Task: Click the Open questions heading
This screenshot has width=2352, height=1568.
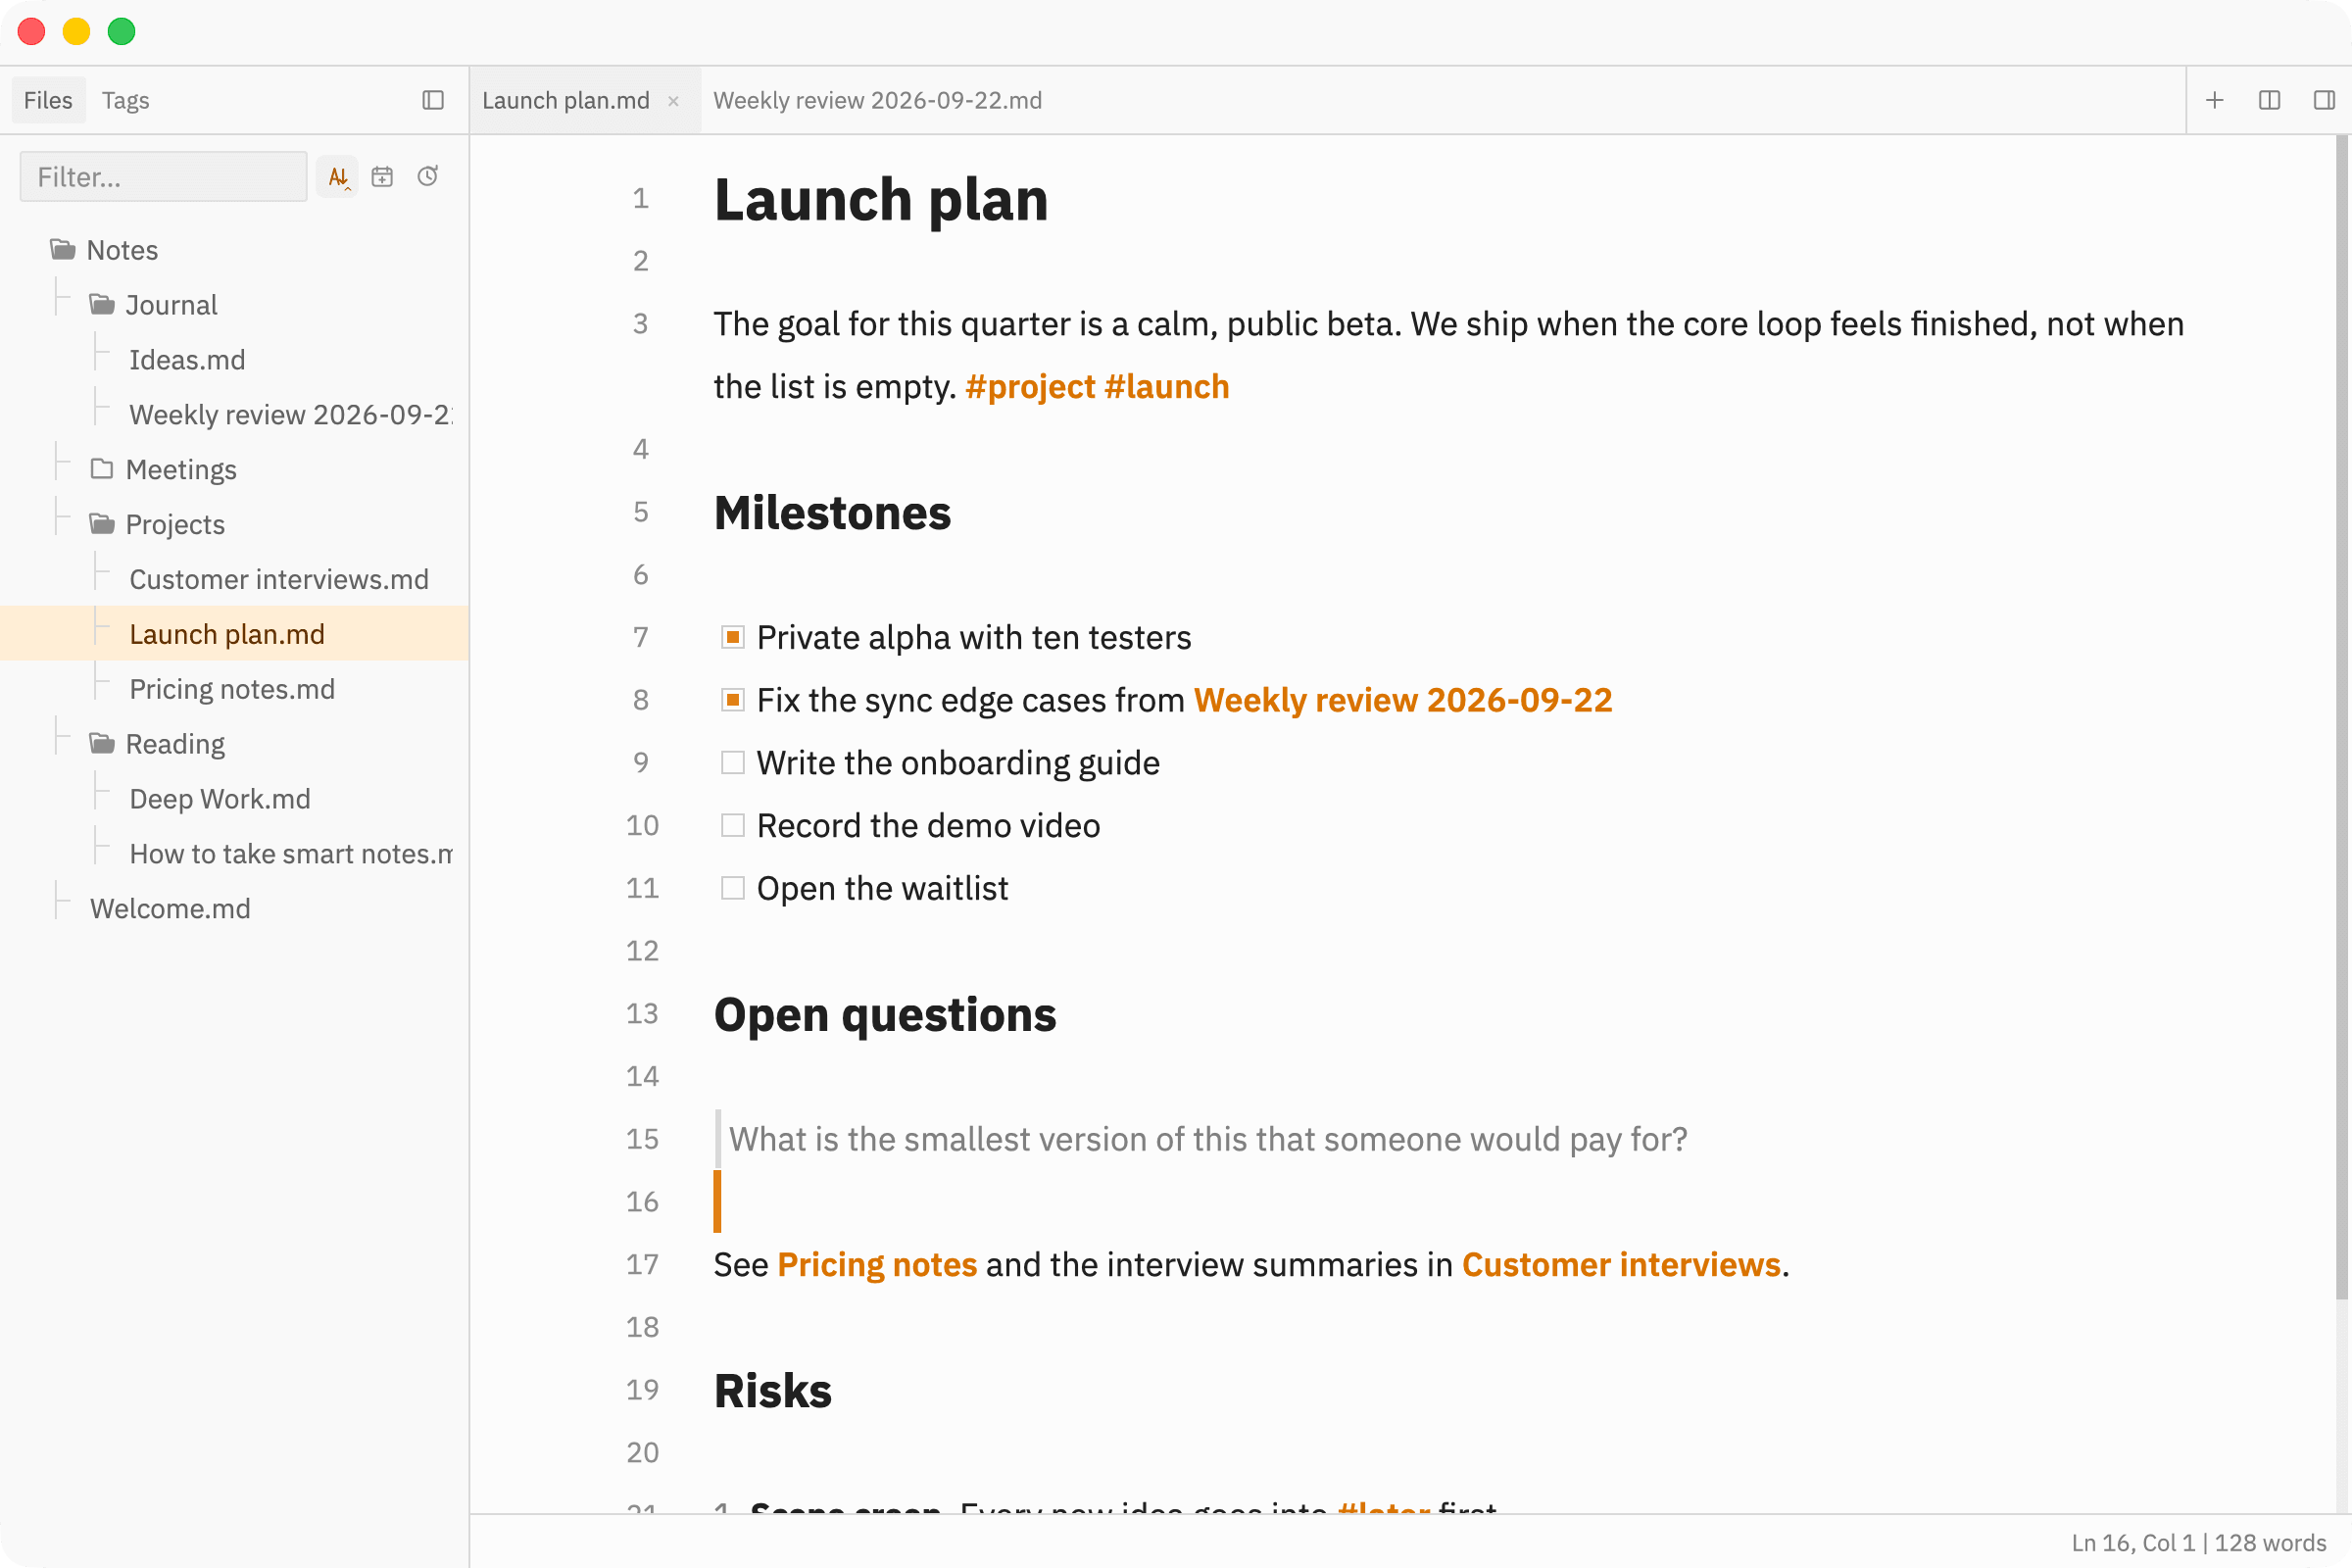Action: pyautogui.click(x=884, y=1015)
